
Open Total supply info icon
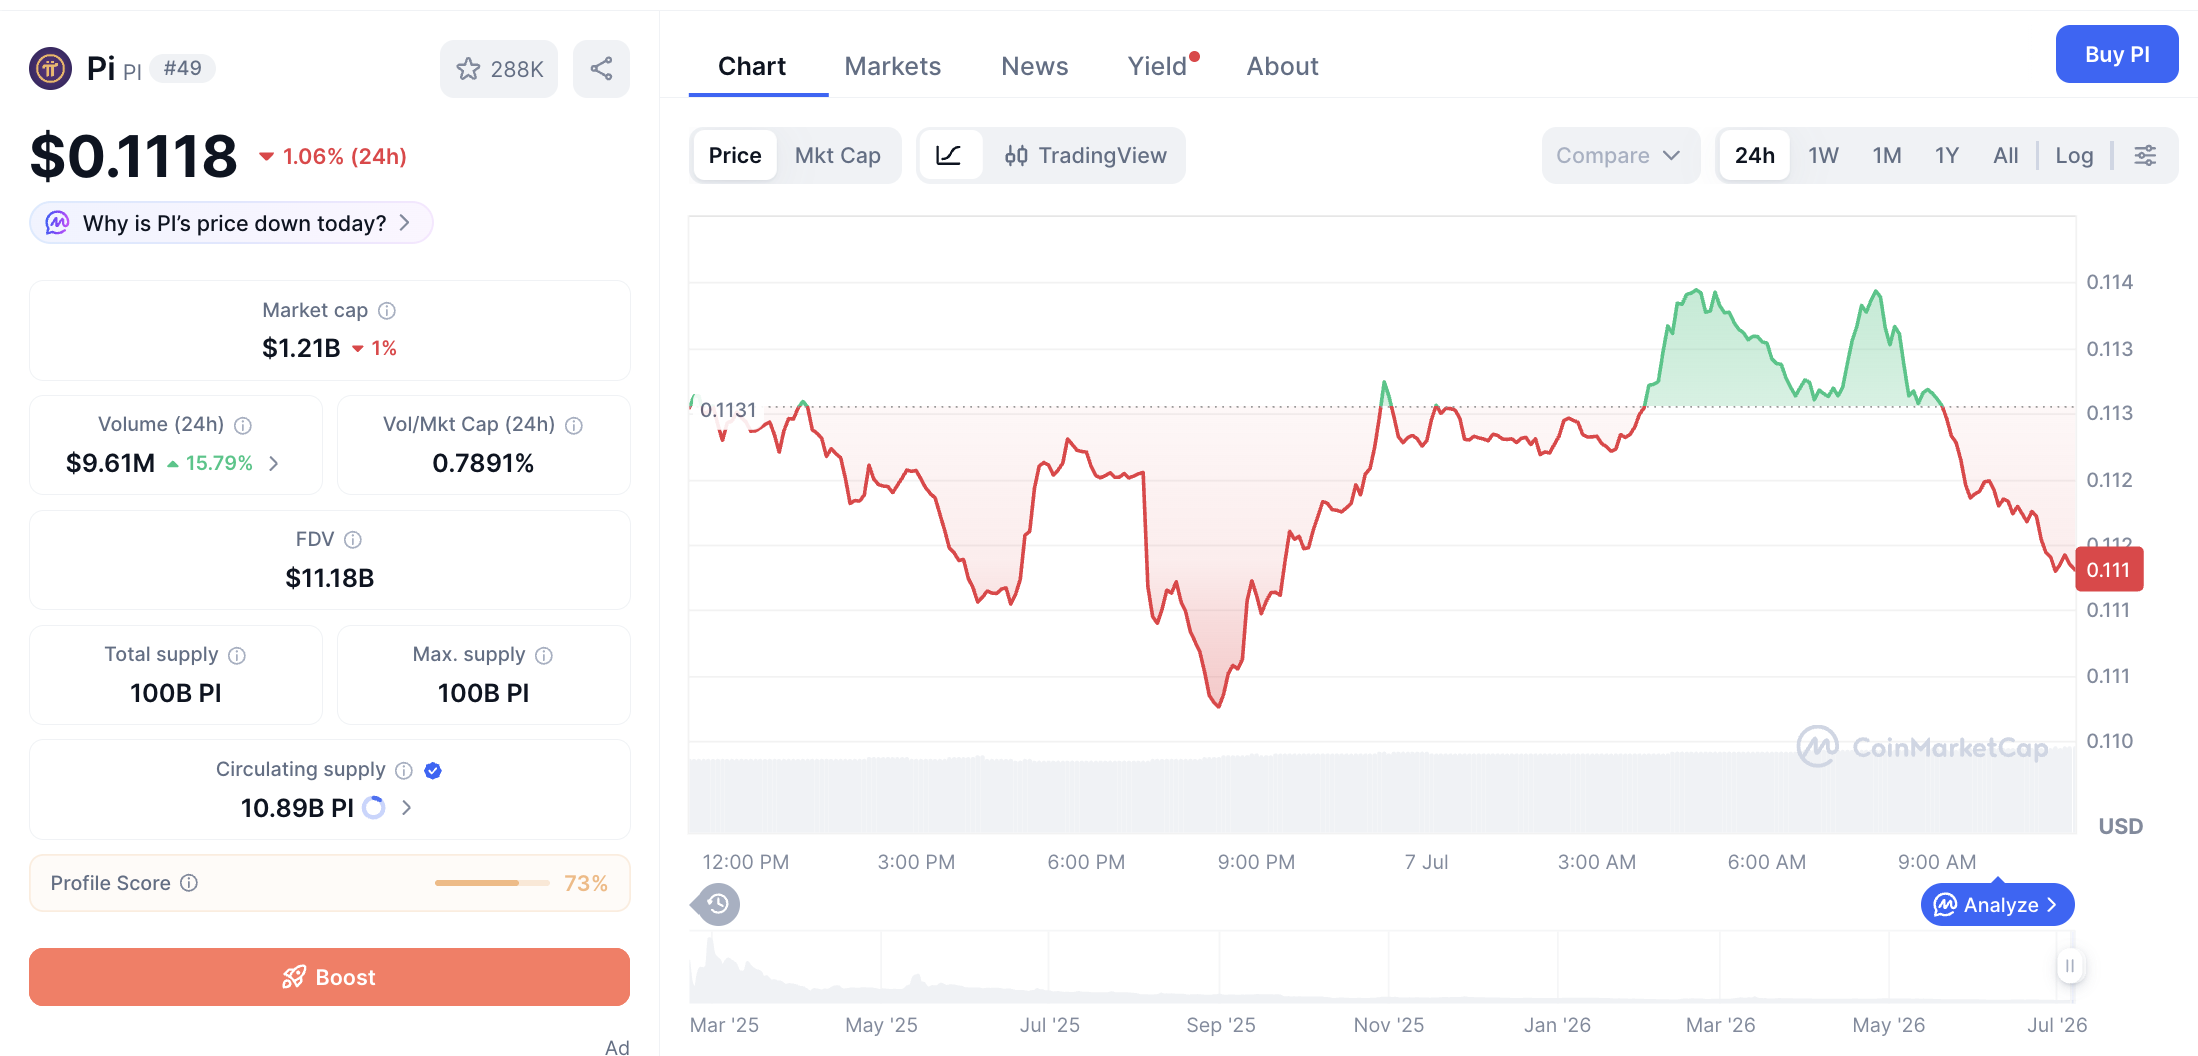[x=237, y=656]
